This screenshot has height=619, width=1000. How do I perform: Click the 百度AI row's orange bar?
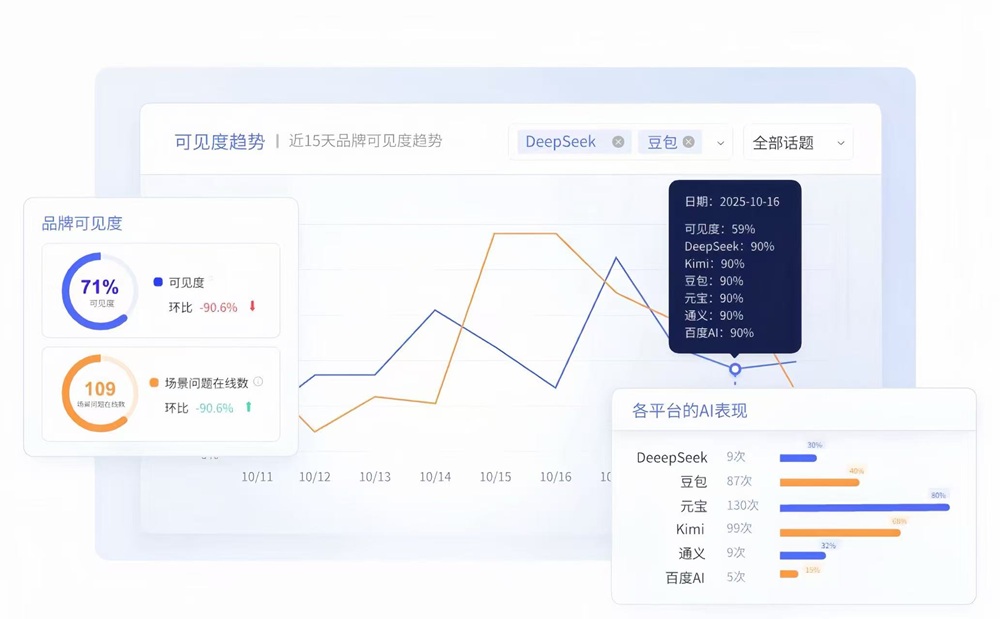[x=789, y=574]
